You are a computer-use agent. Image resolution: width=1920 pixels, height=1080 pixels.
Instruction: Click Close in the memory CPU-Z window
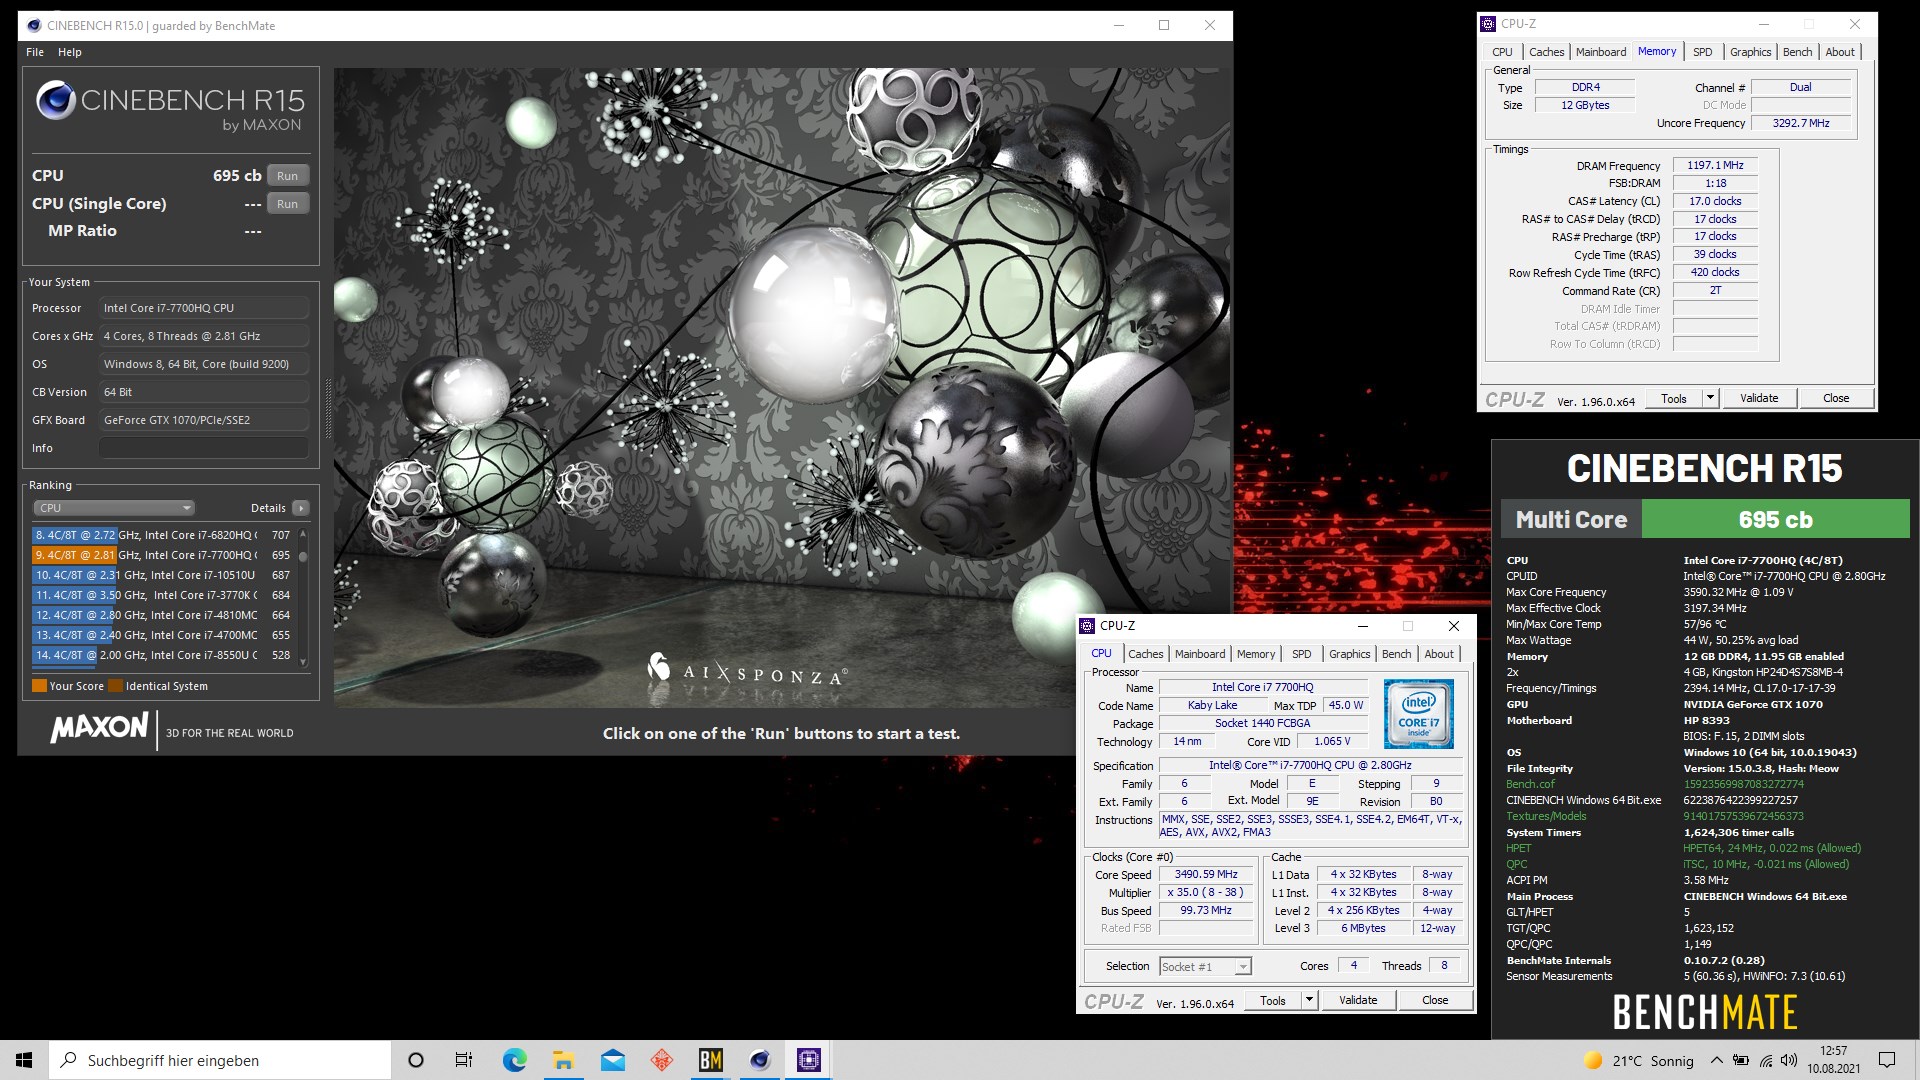coord(1836,398)
